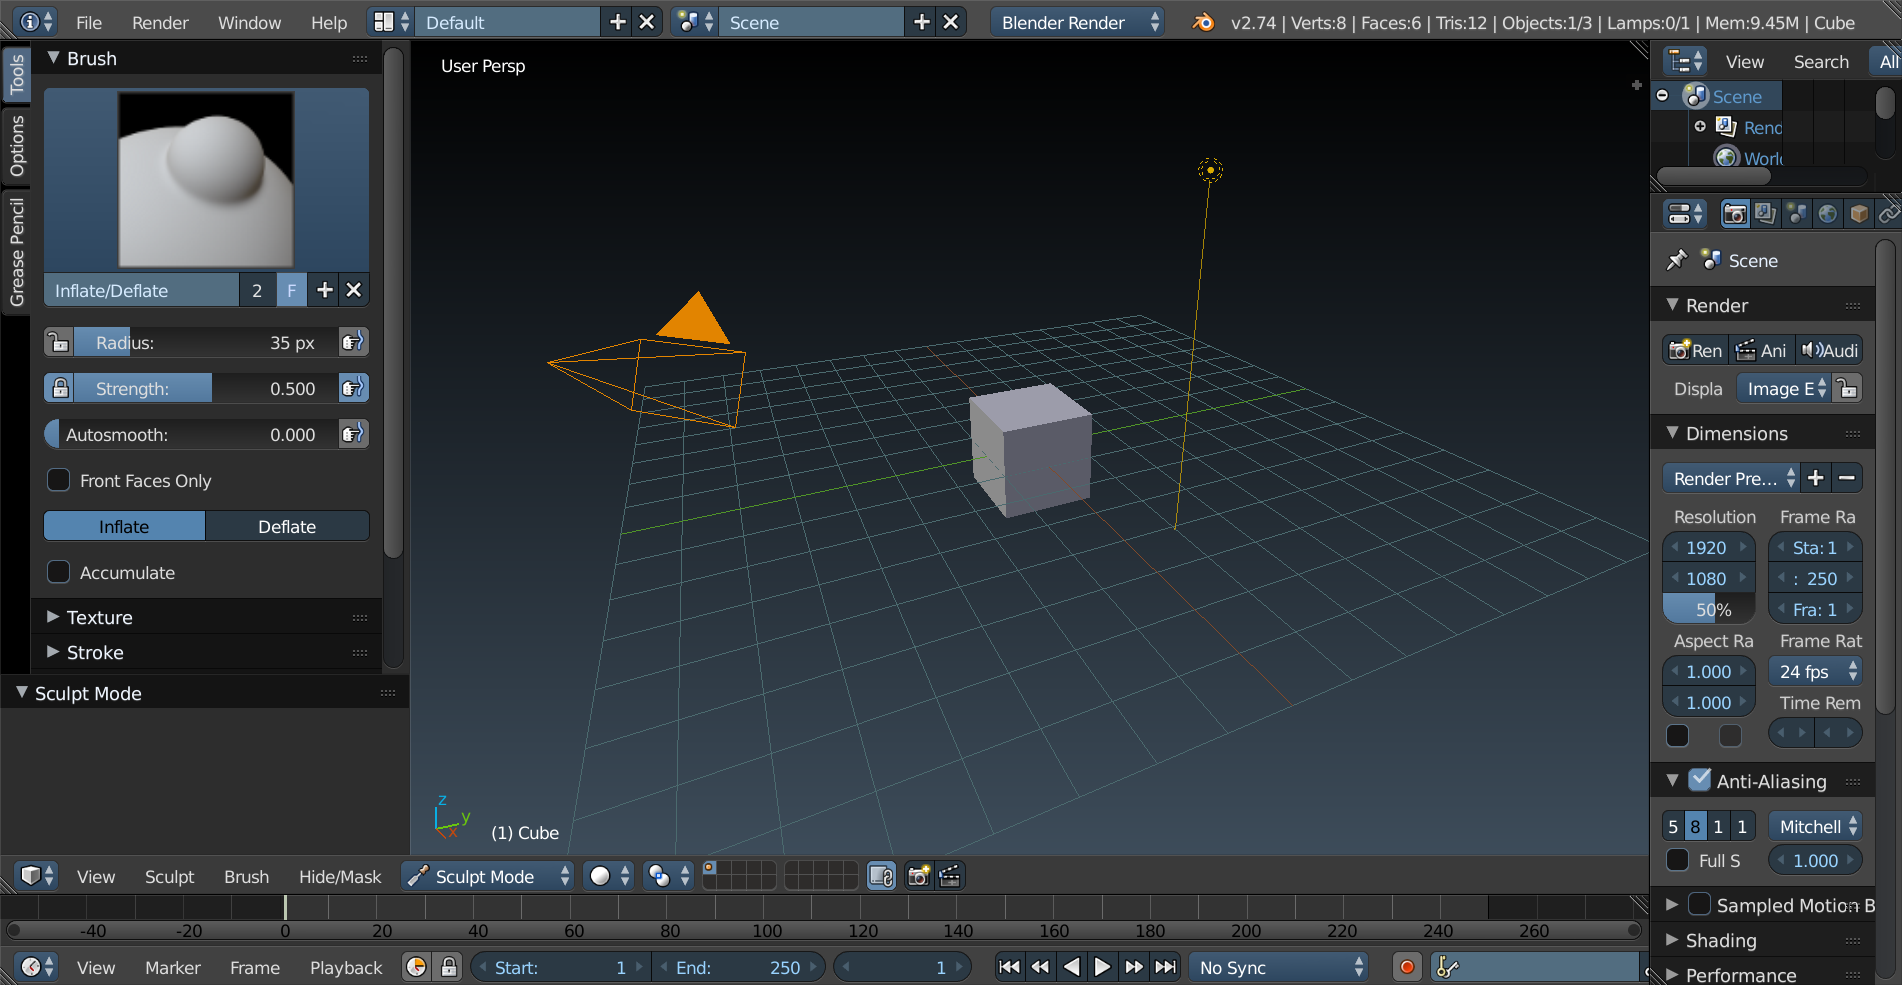
Task: Adjust resolution 50% slider
Action: [x=1709, y=609]
